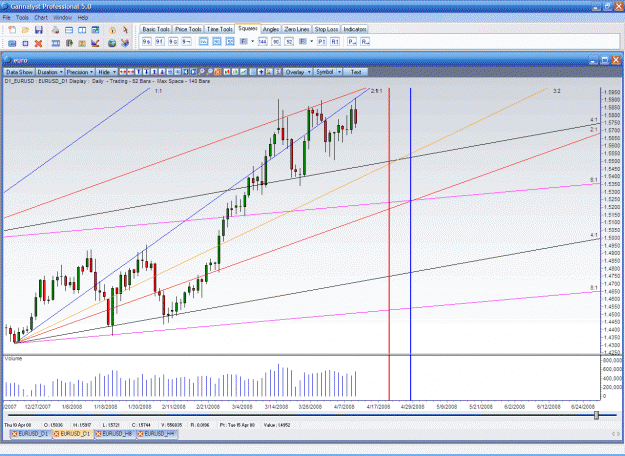Screen dimensions: 625x456
Task: Open the File menu
Action: click(6, 18)
